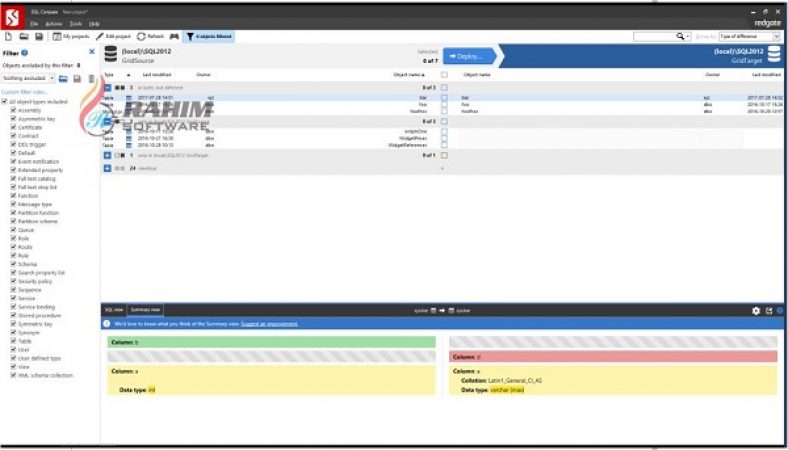The height and width of the screenshot is (450, 788).
Task: Click info icon on blue feedback bar
Action: [107, 324]
